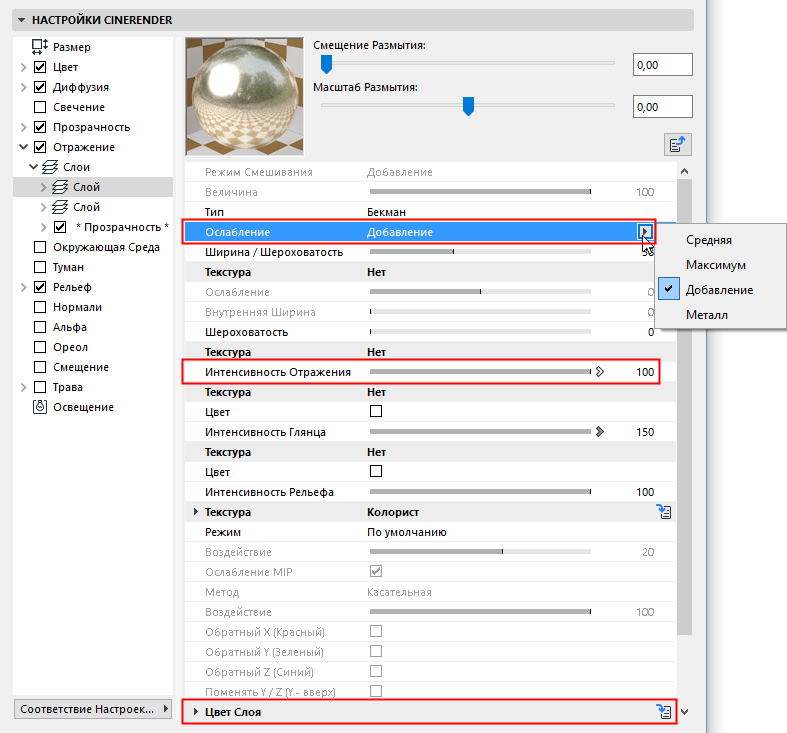
Task: Expand the Колорист Текстура row
Action: pos(196,512)
